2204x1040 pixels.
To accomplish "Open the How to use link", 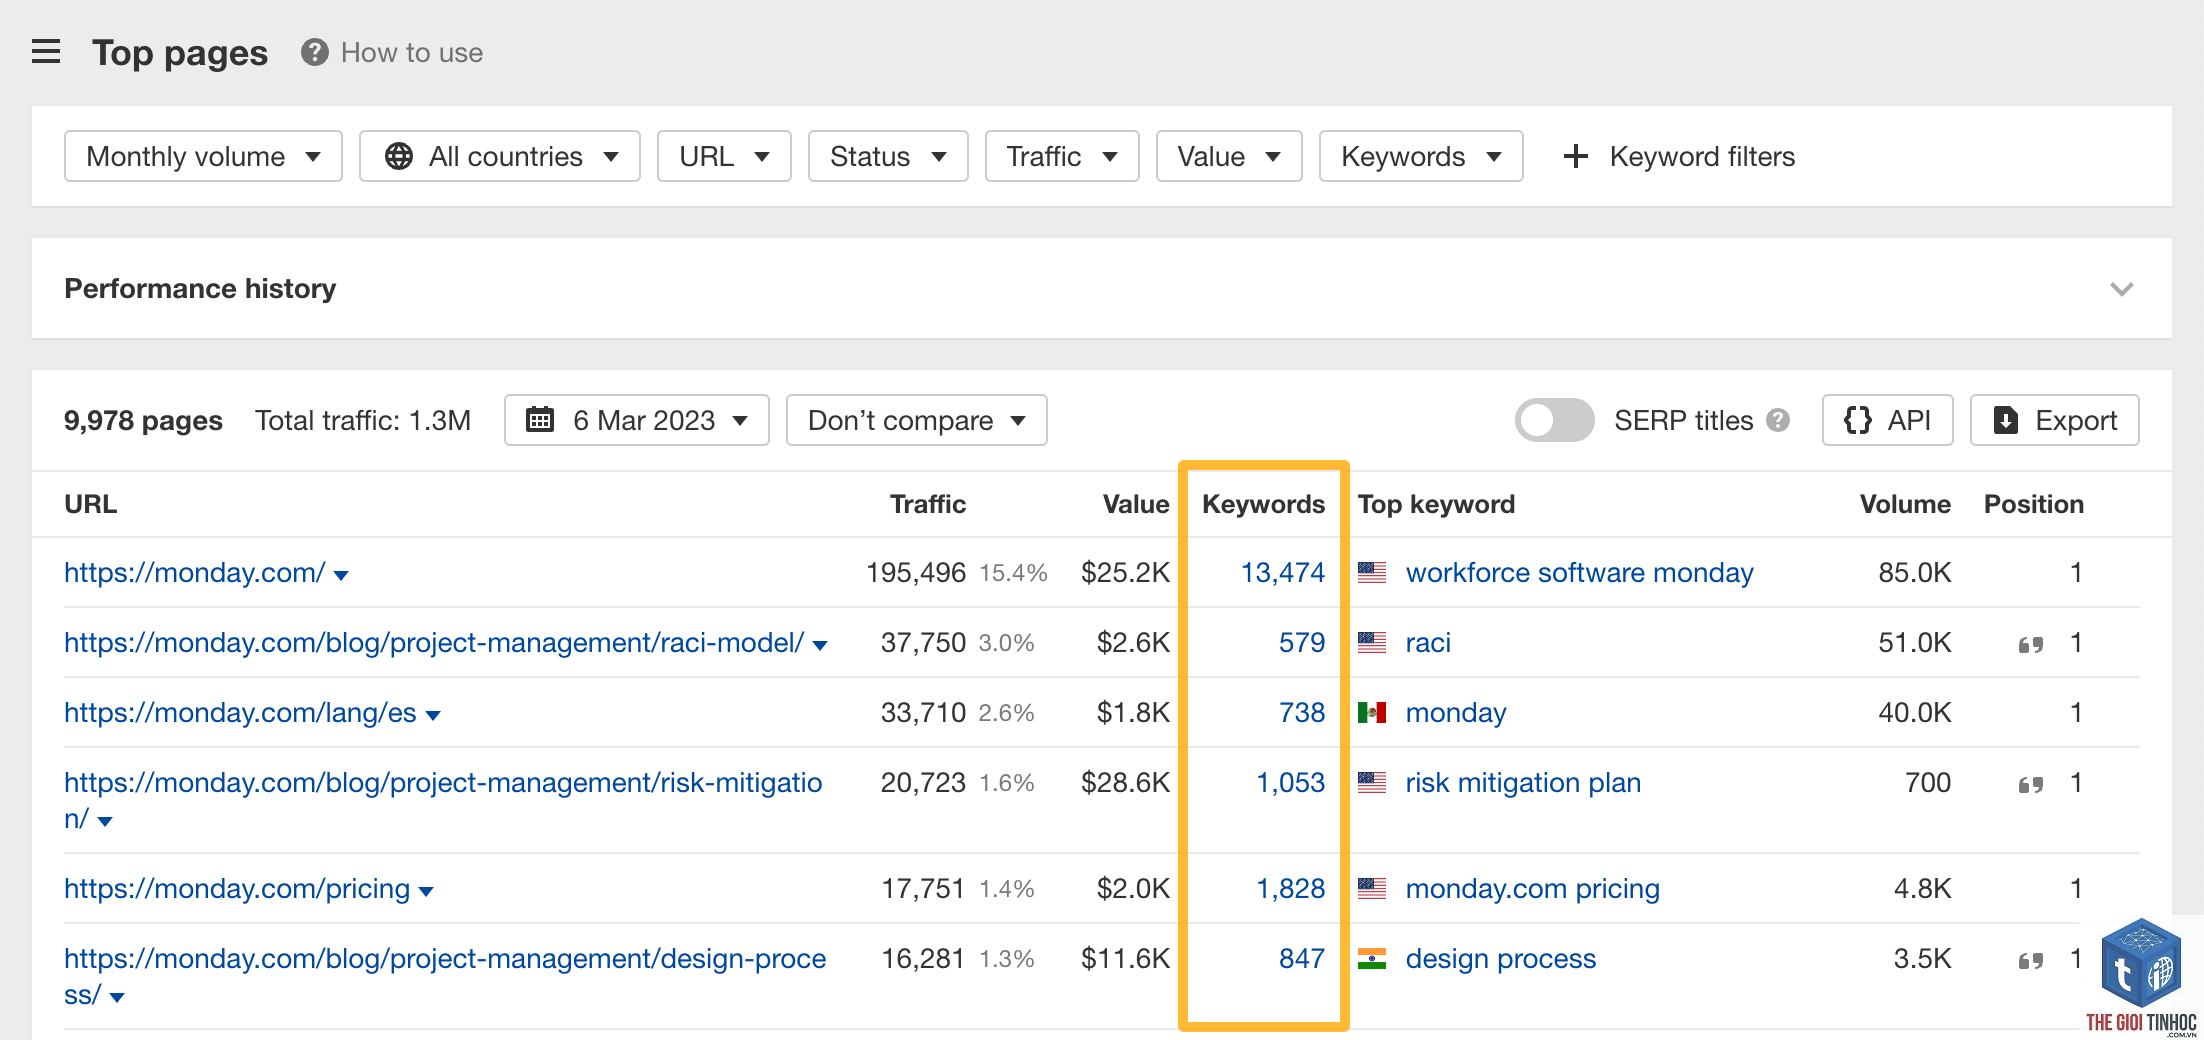I will tap(412, 52).
